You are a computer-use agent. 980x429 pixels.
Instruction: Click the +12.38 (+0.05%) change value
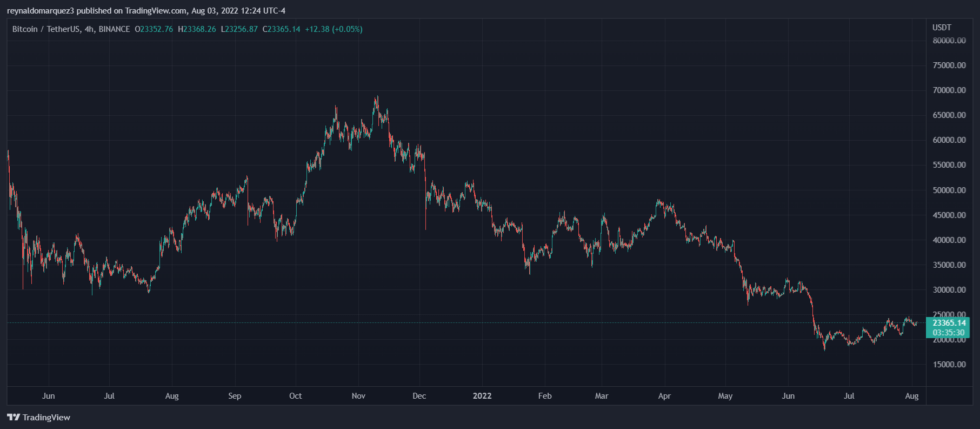coord(333,29)
